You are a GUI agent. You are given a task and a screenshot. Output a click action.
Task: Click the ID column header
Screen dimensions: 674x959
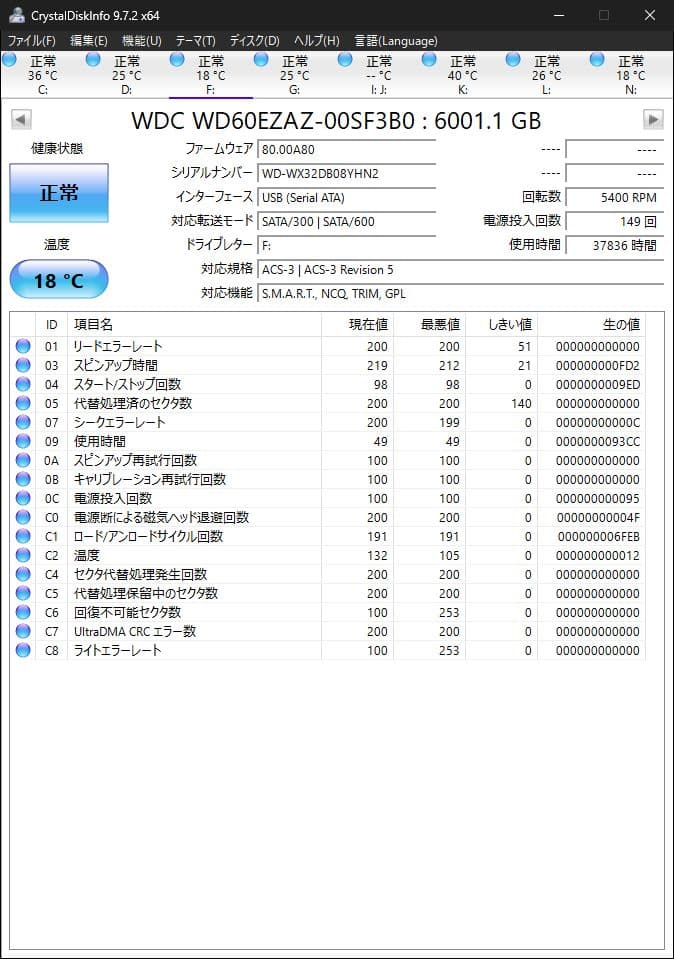(51, 325)
